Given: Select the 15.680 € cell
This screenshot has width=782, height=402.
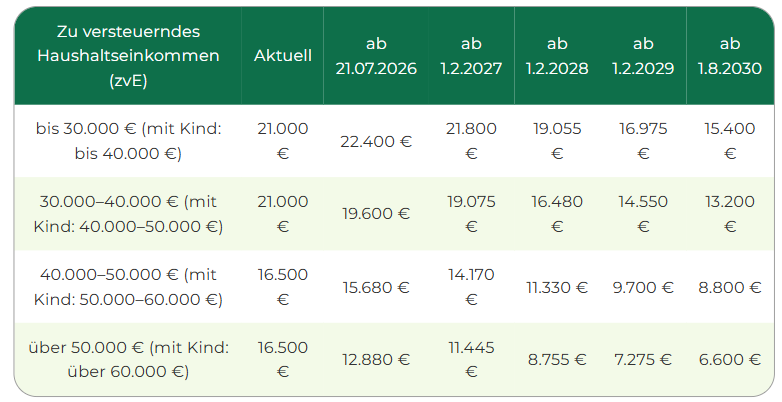Looking at the screenshot, I should (376, 287).
